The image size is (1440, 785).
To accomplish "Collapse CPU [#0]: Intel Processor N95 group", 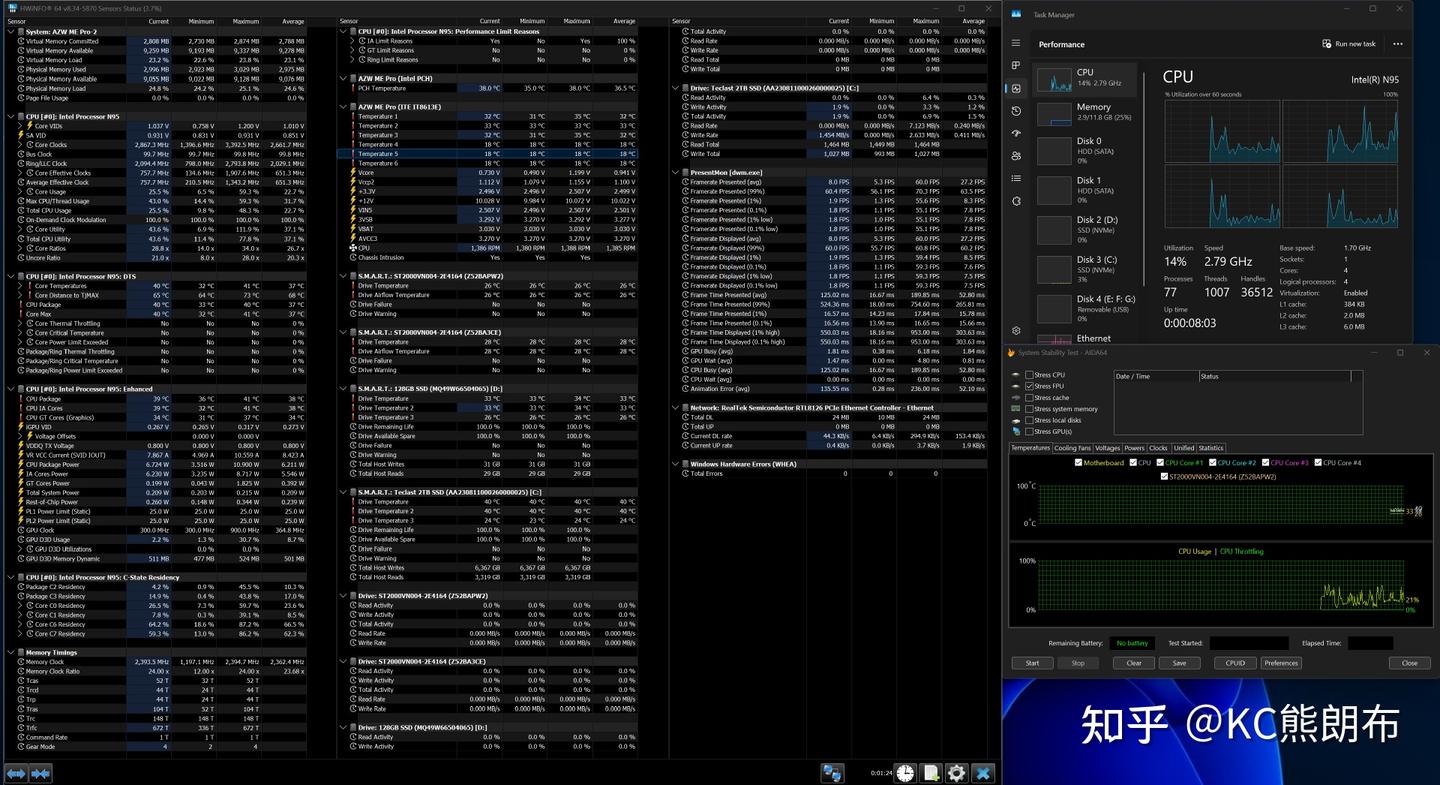I will [11, 117].
